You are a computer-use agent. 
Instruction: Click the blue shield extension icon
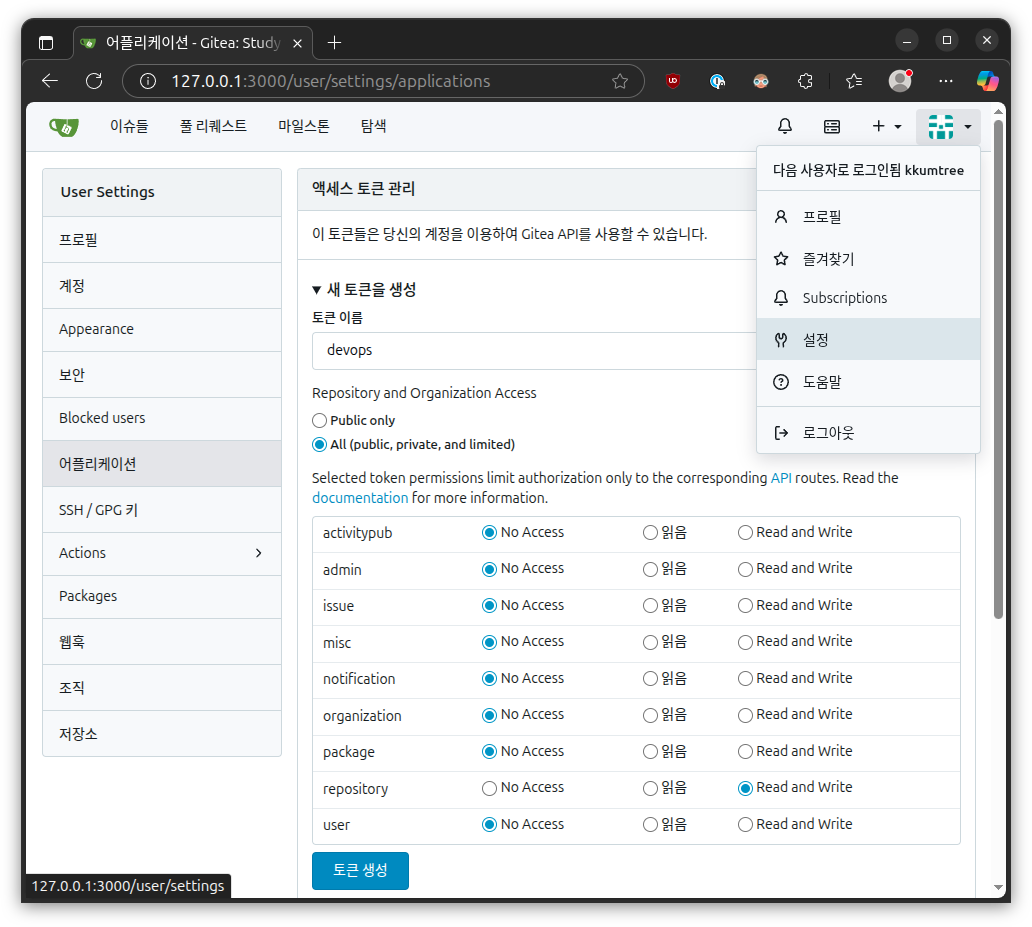tap(717, 81)
